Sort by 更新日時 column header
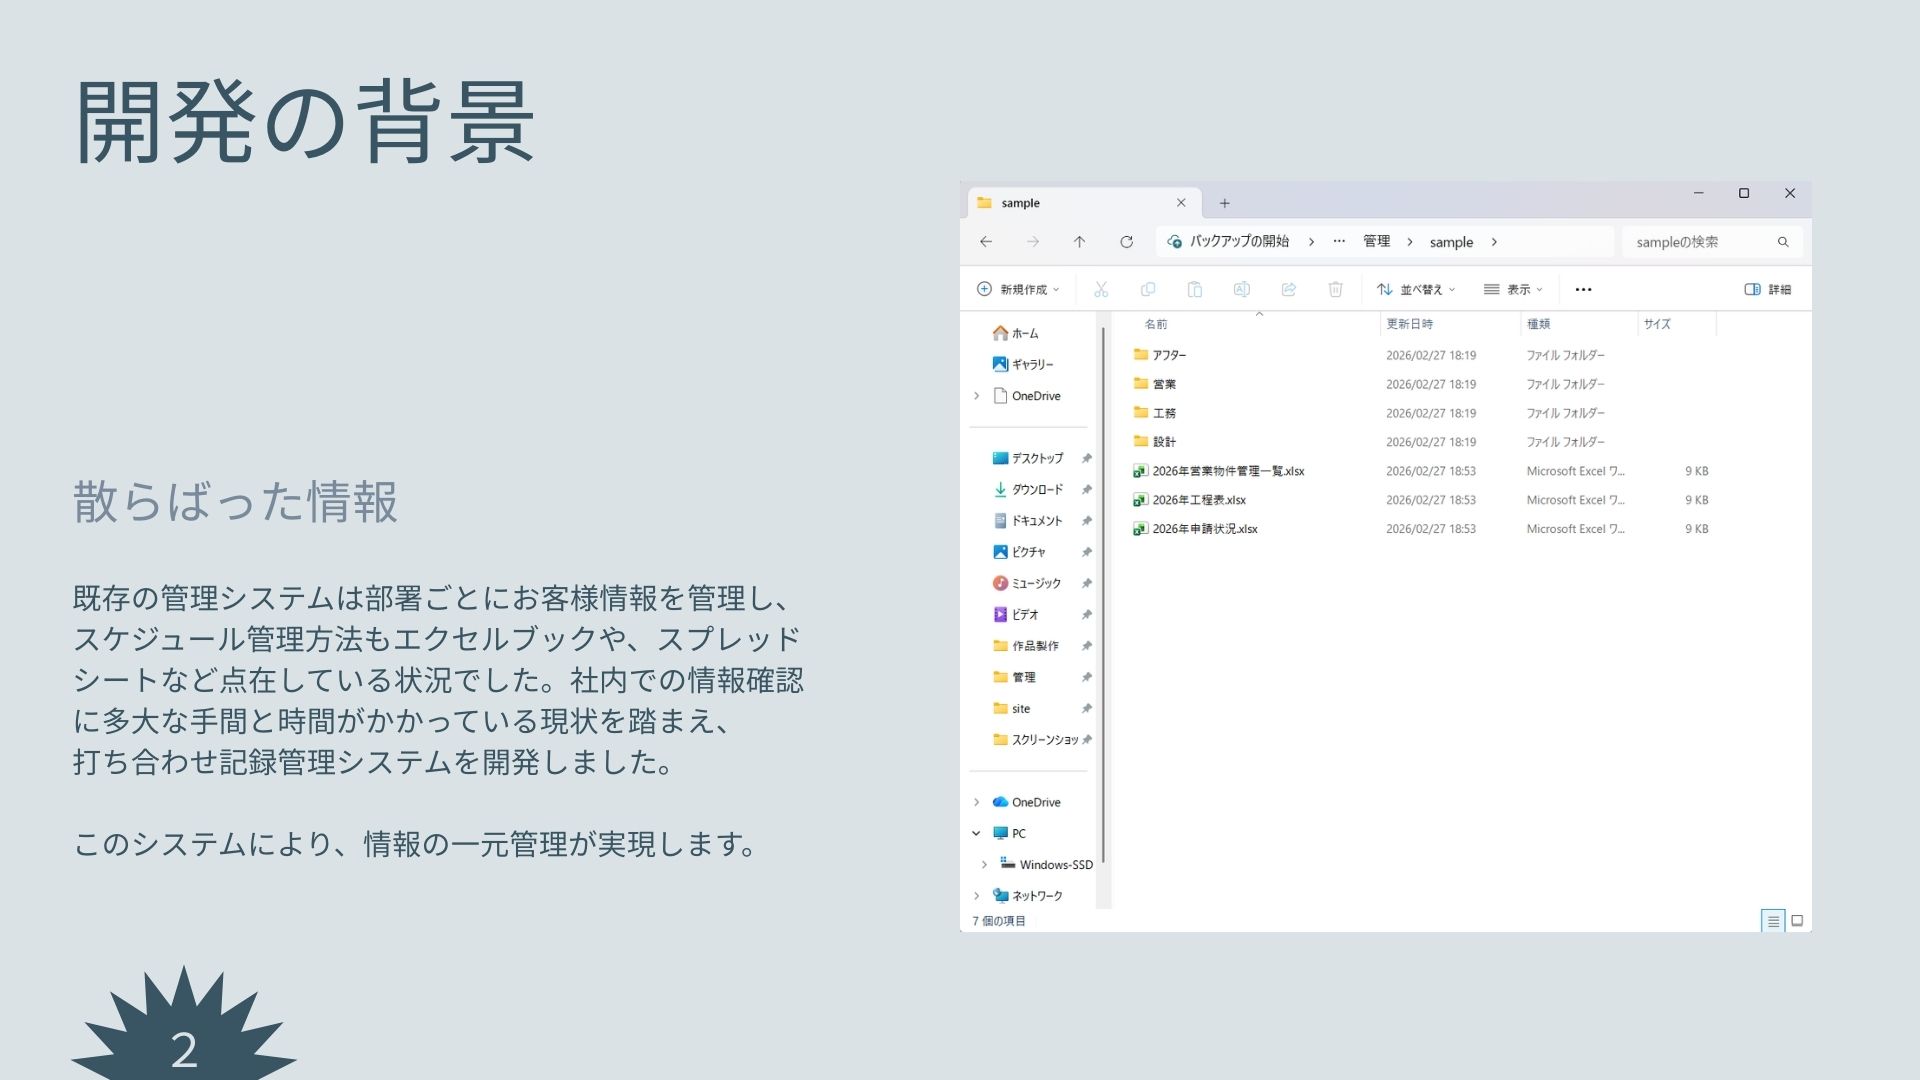Screen dimensions: 1920x1080 click(x=1409, y=324)
